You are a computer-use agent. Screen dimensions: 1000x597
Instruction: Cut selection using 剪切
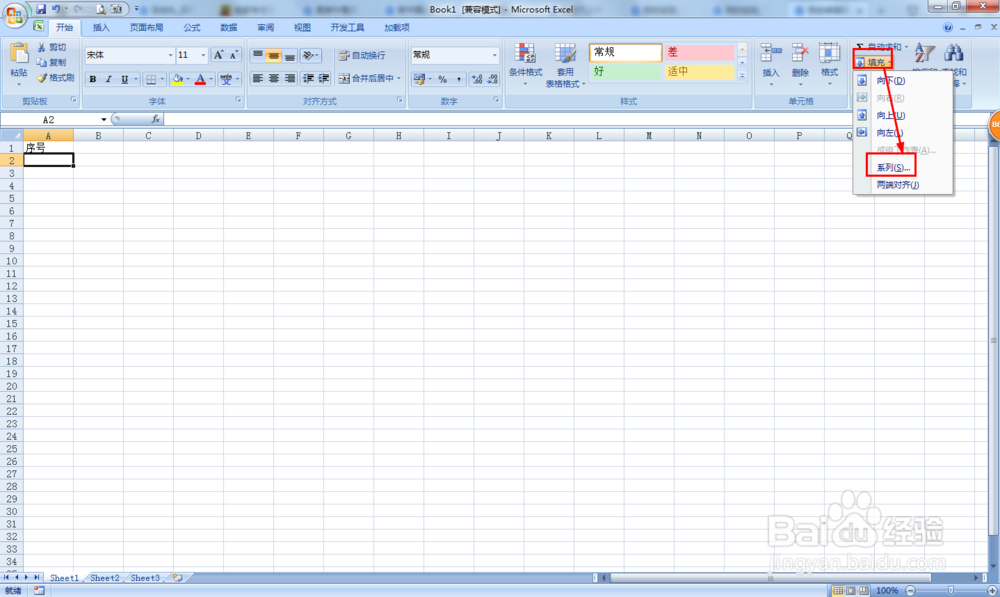click(x=52, y=47)
